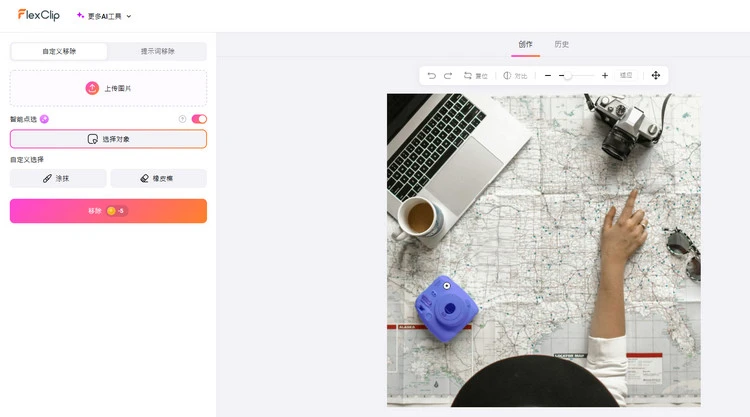Click the plus zoom-in icon
The height and width of the screenshot is (417, 750).
pos(605,76)
